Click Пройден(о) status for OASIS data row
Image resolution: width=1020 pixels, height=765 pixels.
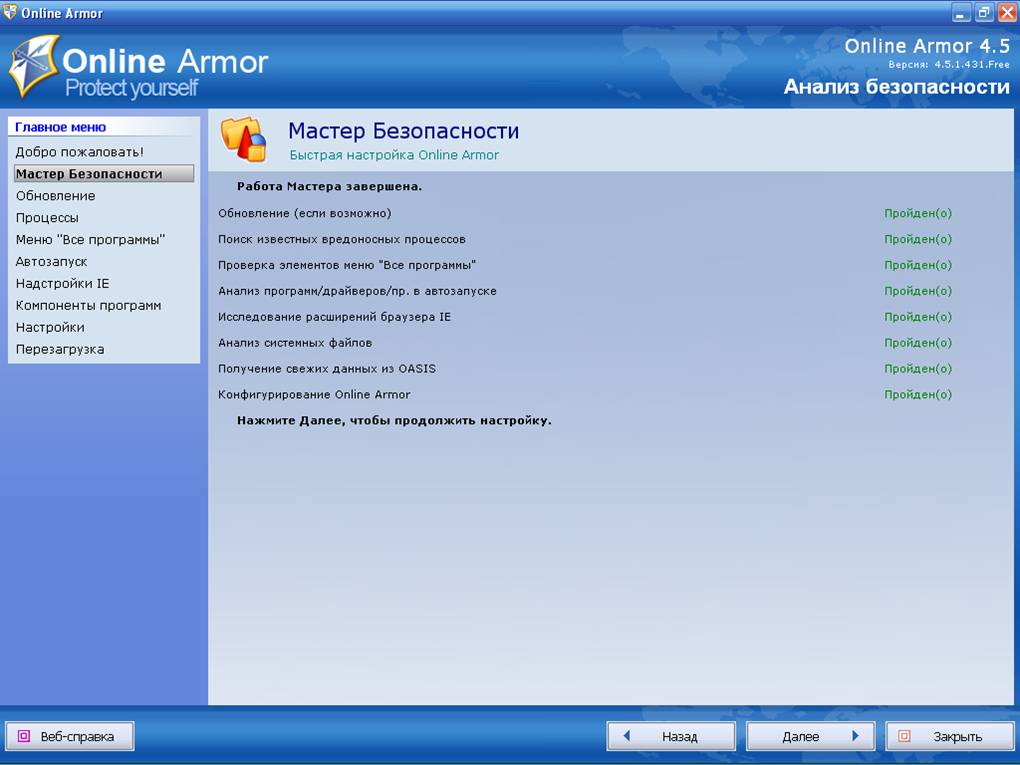tap(918, 369)
